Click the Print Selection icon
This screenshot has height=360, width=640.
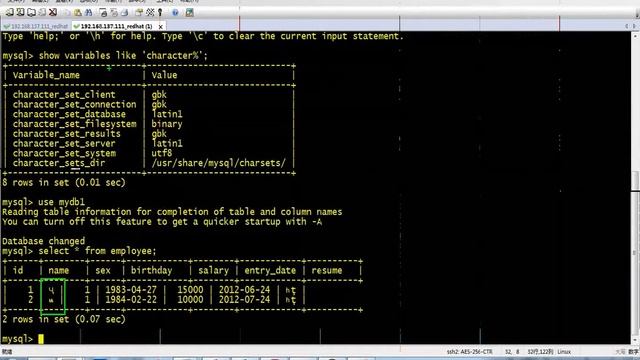pos(114,13)
